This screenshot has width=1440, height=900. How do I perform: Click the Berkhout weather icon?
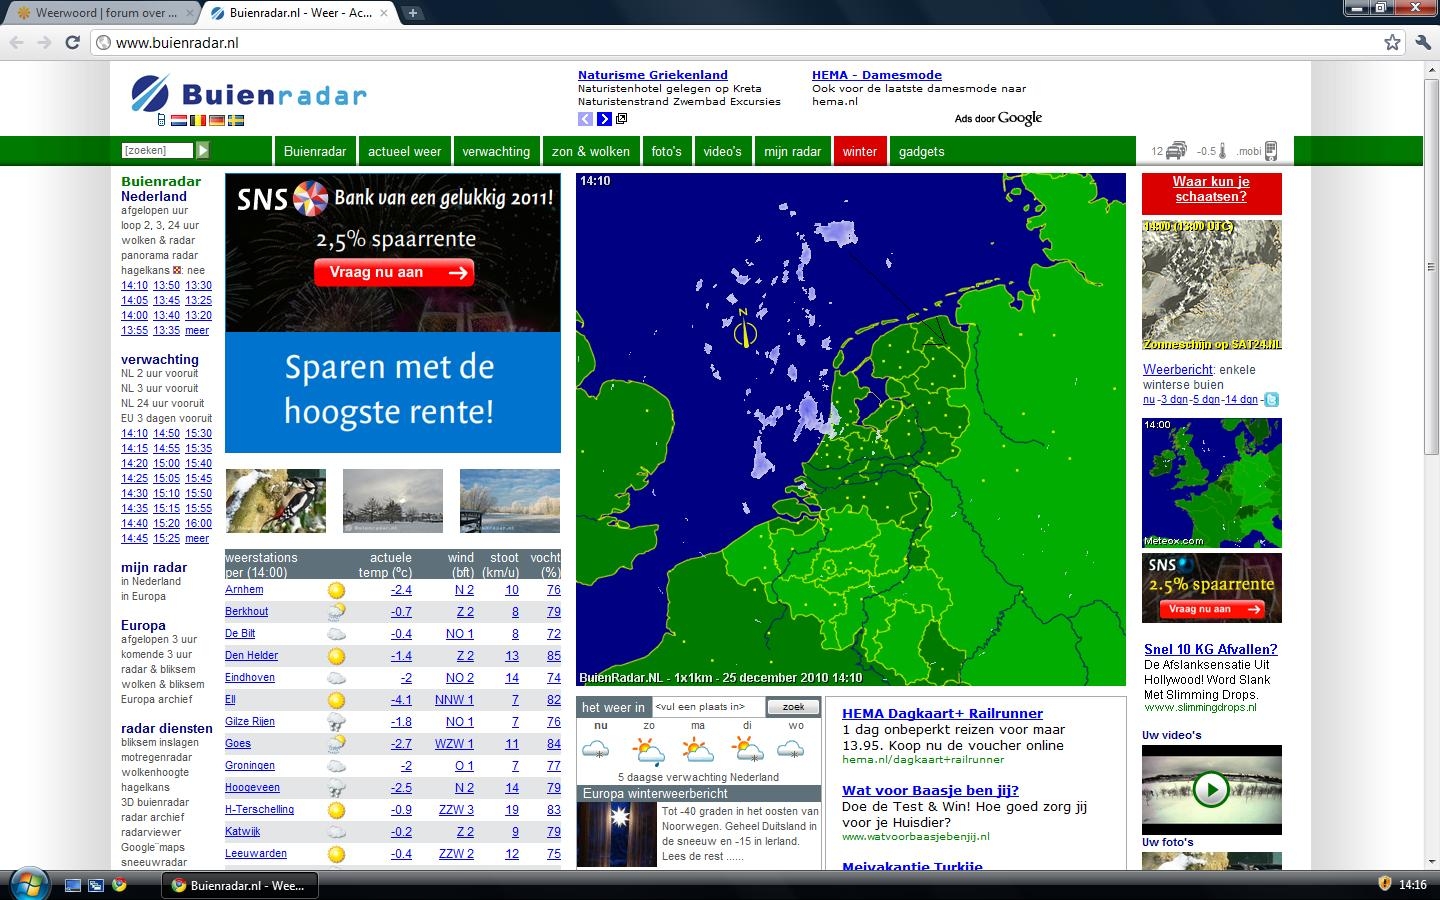(x=337, y=612)
